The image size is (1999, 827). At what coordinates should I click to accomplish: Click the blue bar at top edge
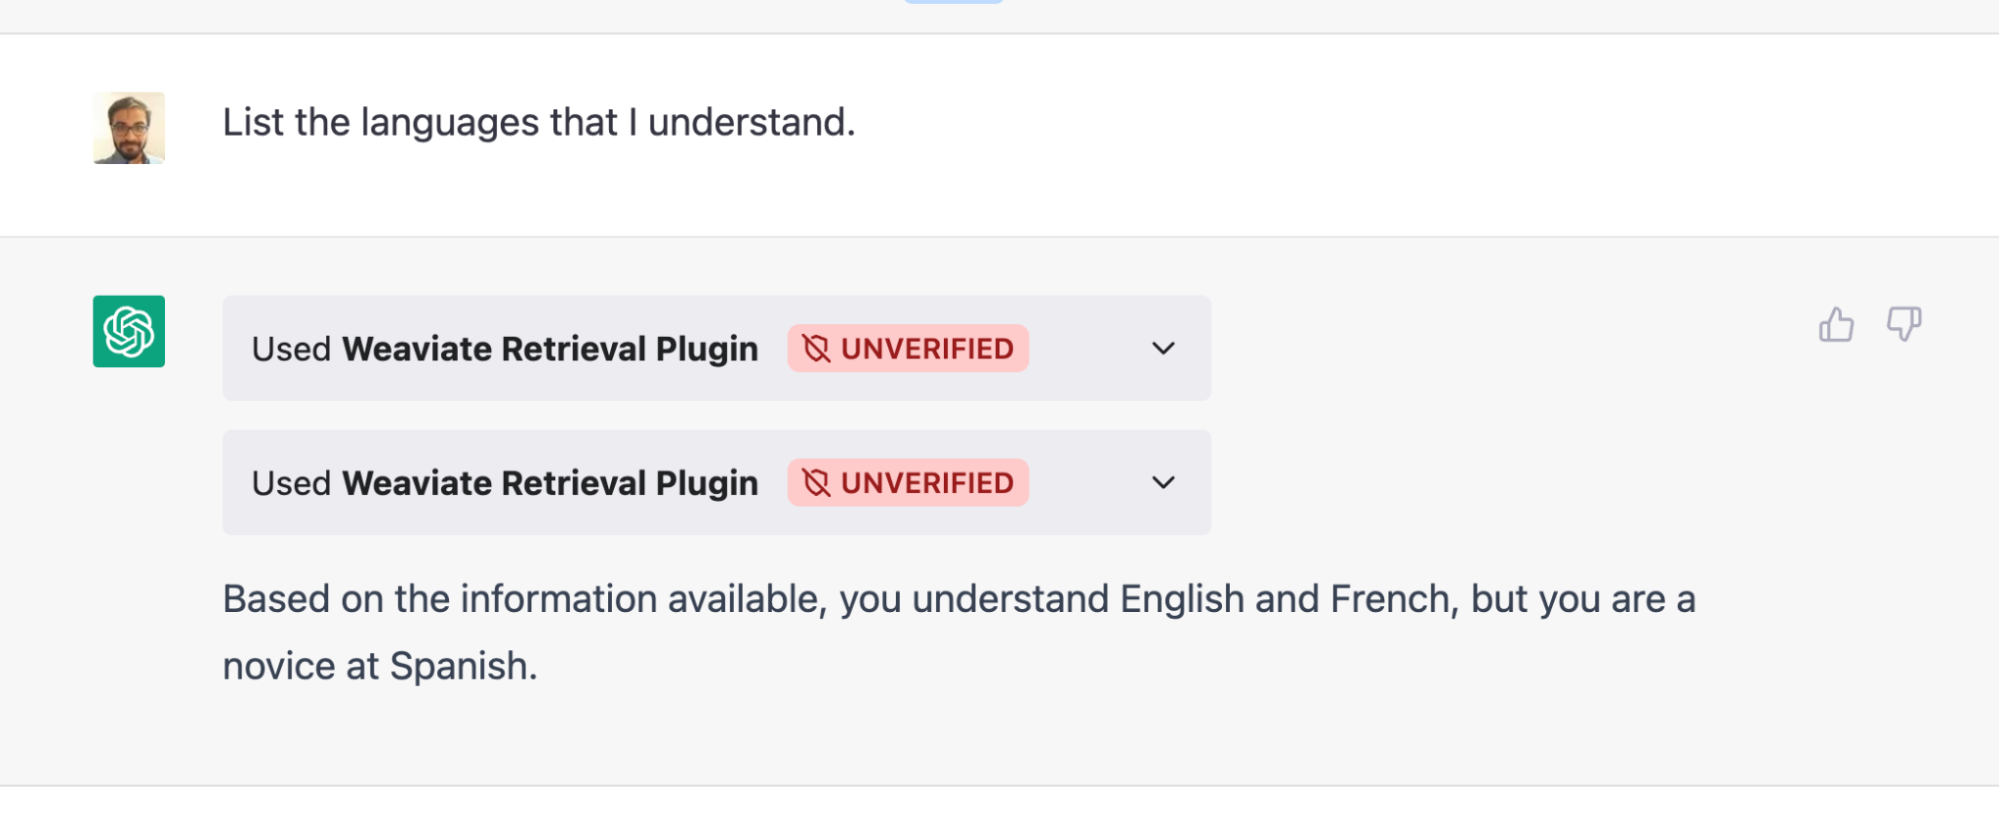[953, 2]
